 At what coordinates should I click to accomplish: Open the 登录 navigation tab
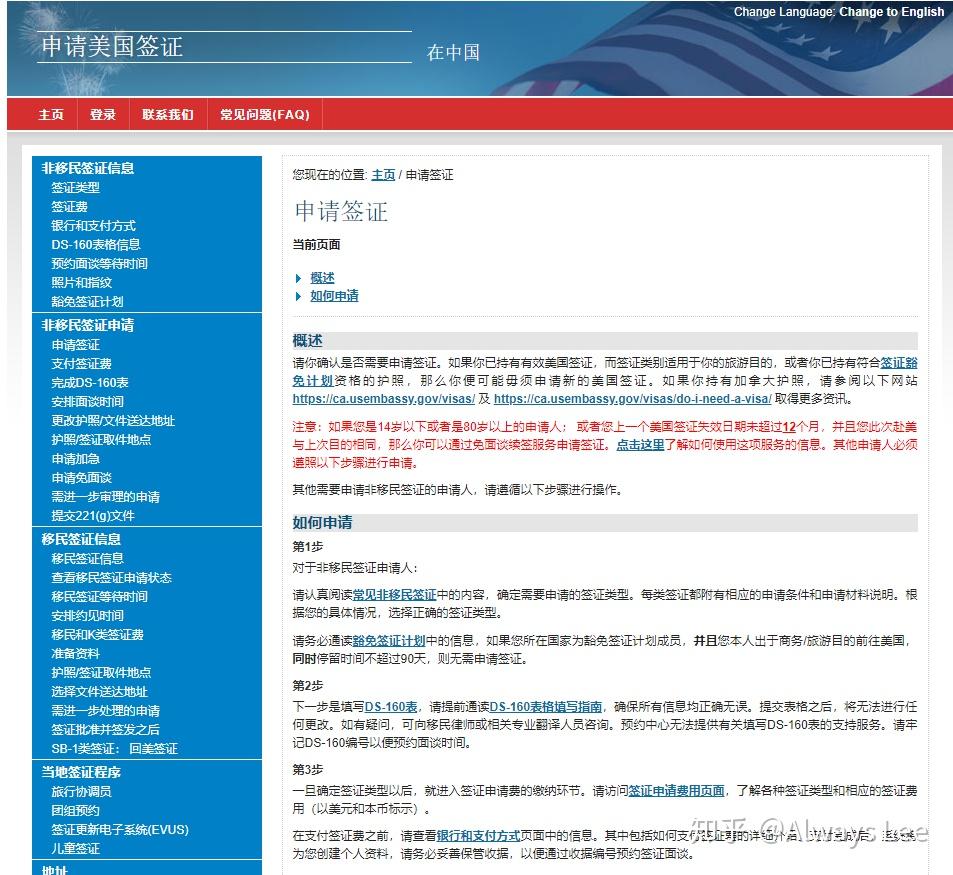tap(103, 114)
